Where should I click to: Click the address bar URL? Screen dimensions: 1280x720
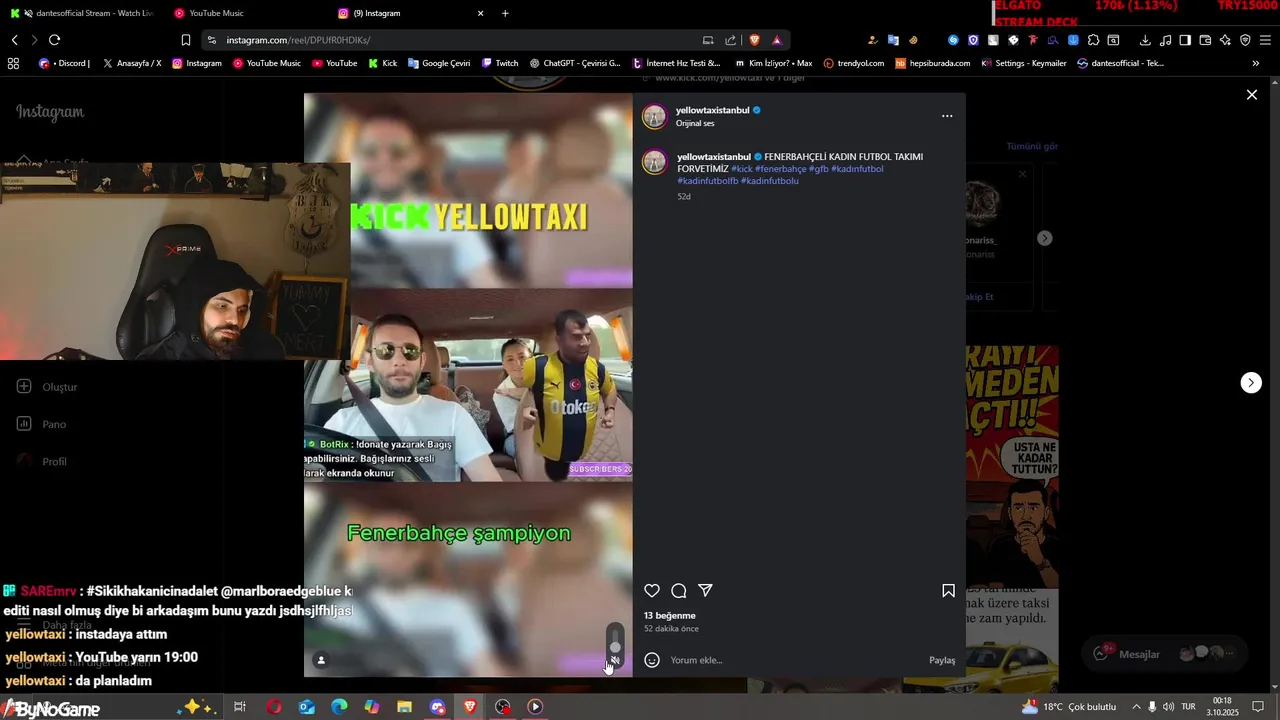click(x=298, y=40)
